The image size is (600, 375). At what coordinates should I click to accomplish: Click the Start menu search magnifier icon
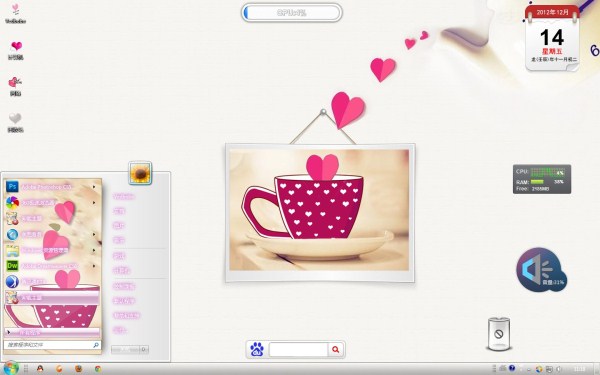96,345
